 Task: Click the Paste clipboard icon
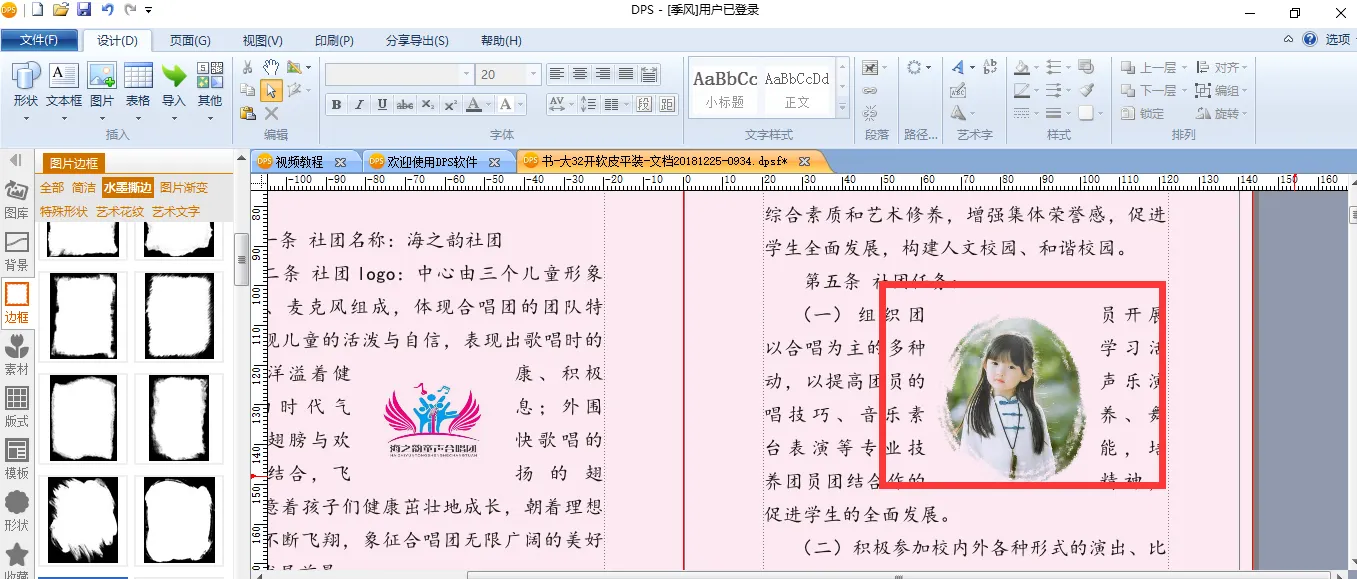[x=247, y=113]
